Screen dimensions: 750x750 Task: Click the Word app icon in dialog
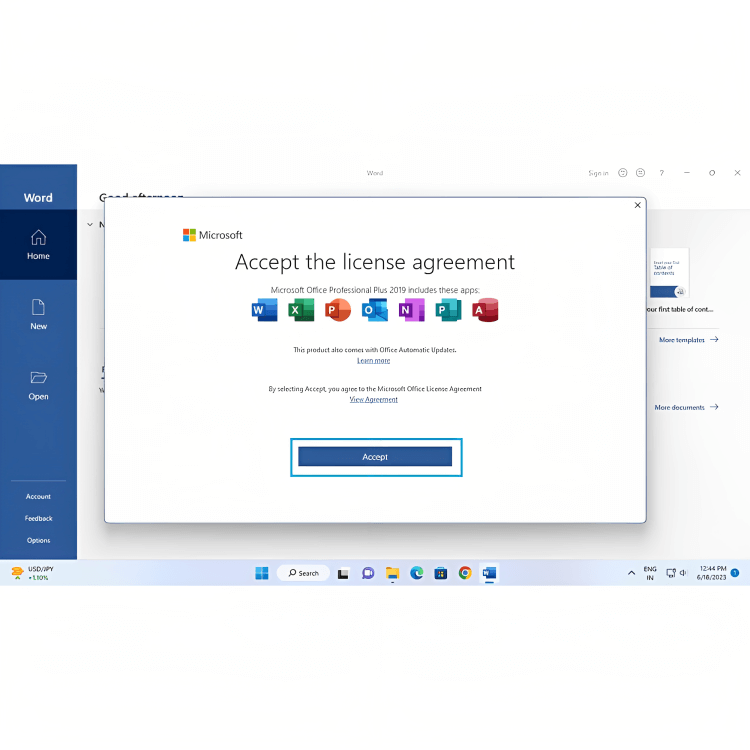[264, 311]
